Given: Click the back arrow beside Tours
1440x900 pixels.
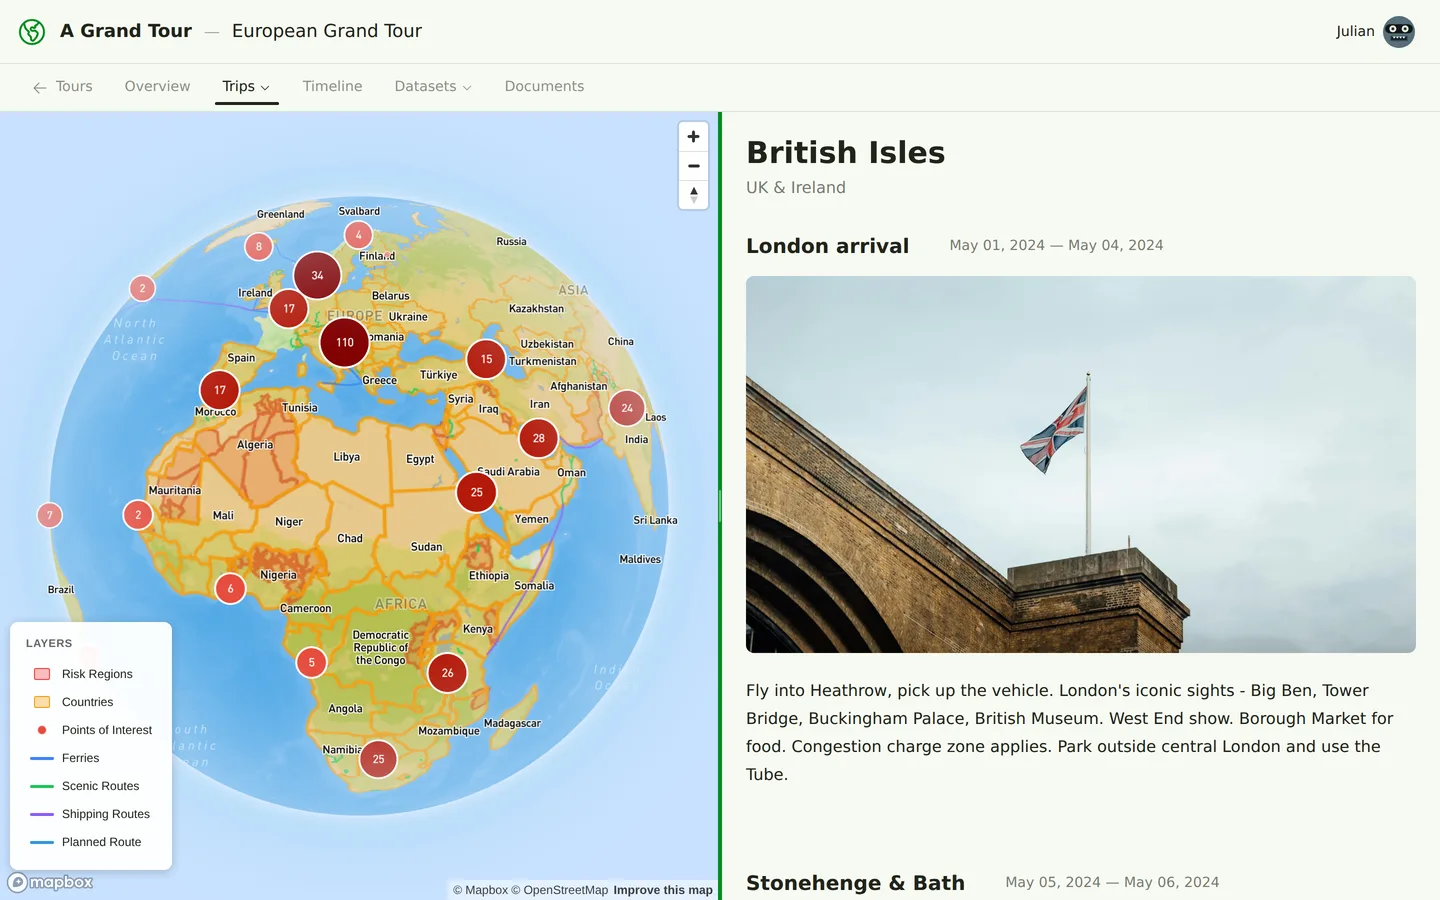Looking at the screenshot, I should 38,87.
